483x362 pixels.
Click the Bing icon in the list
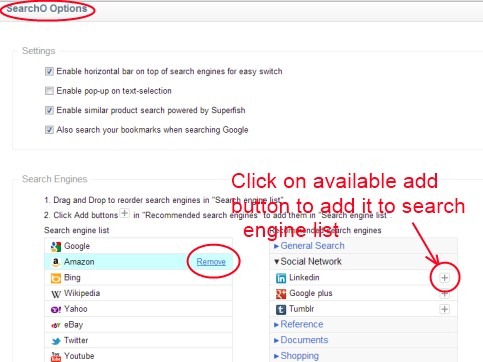56,278
